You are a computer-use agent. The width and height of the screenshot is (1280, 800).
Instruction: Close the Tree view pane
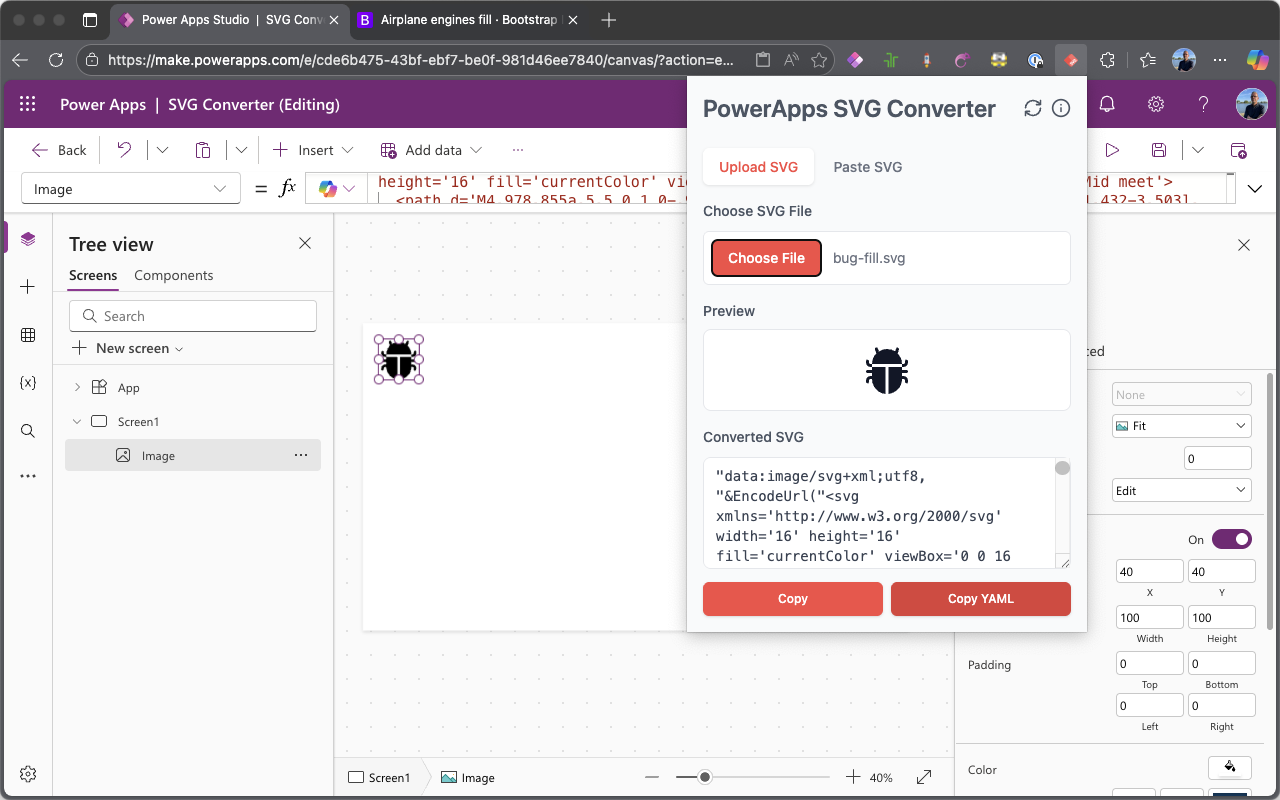(x=305, y=243)
